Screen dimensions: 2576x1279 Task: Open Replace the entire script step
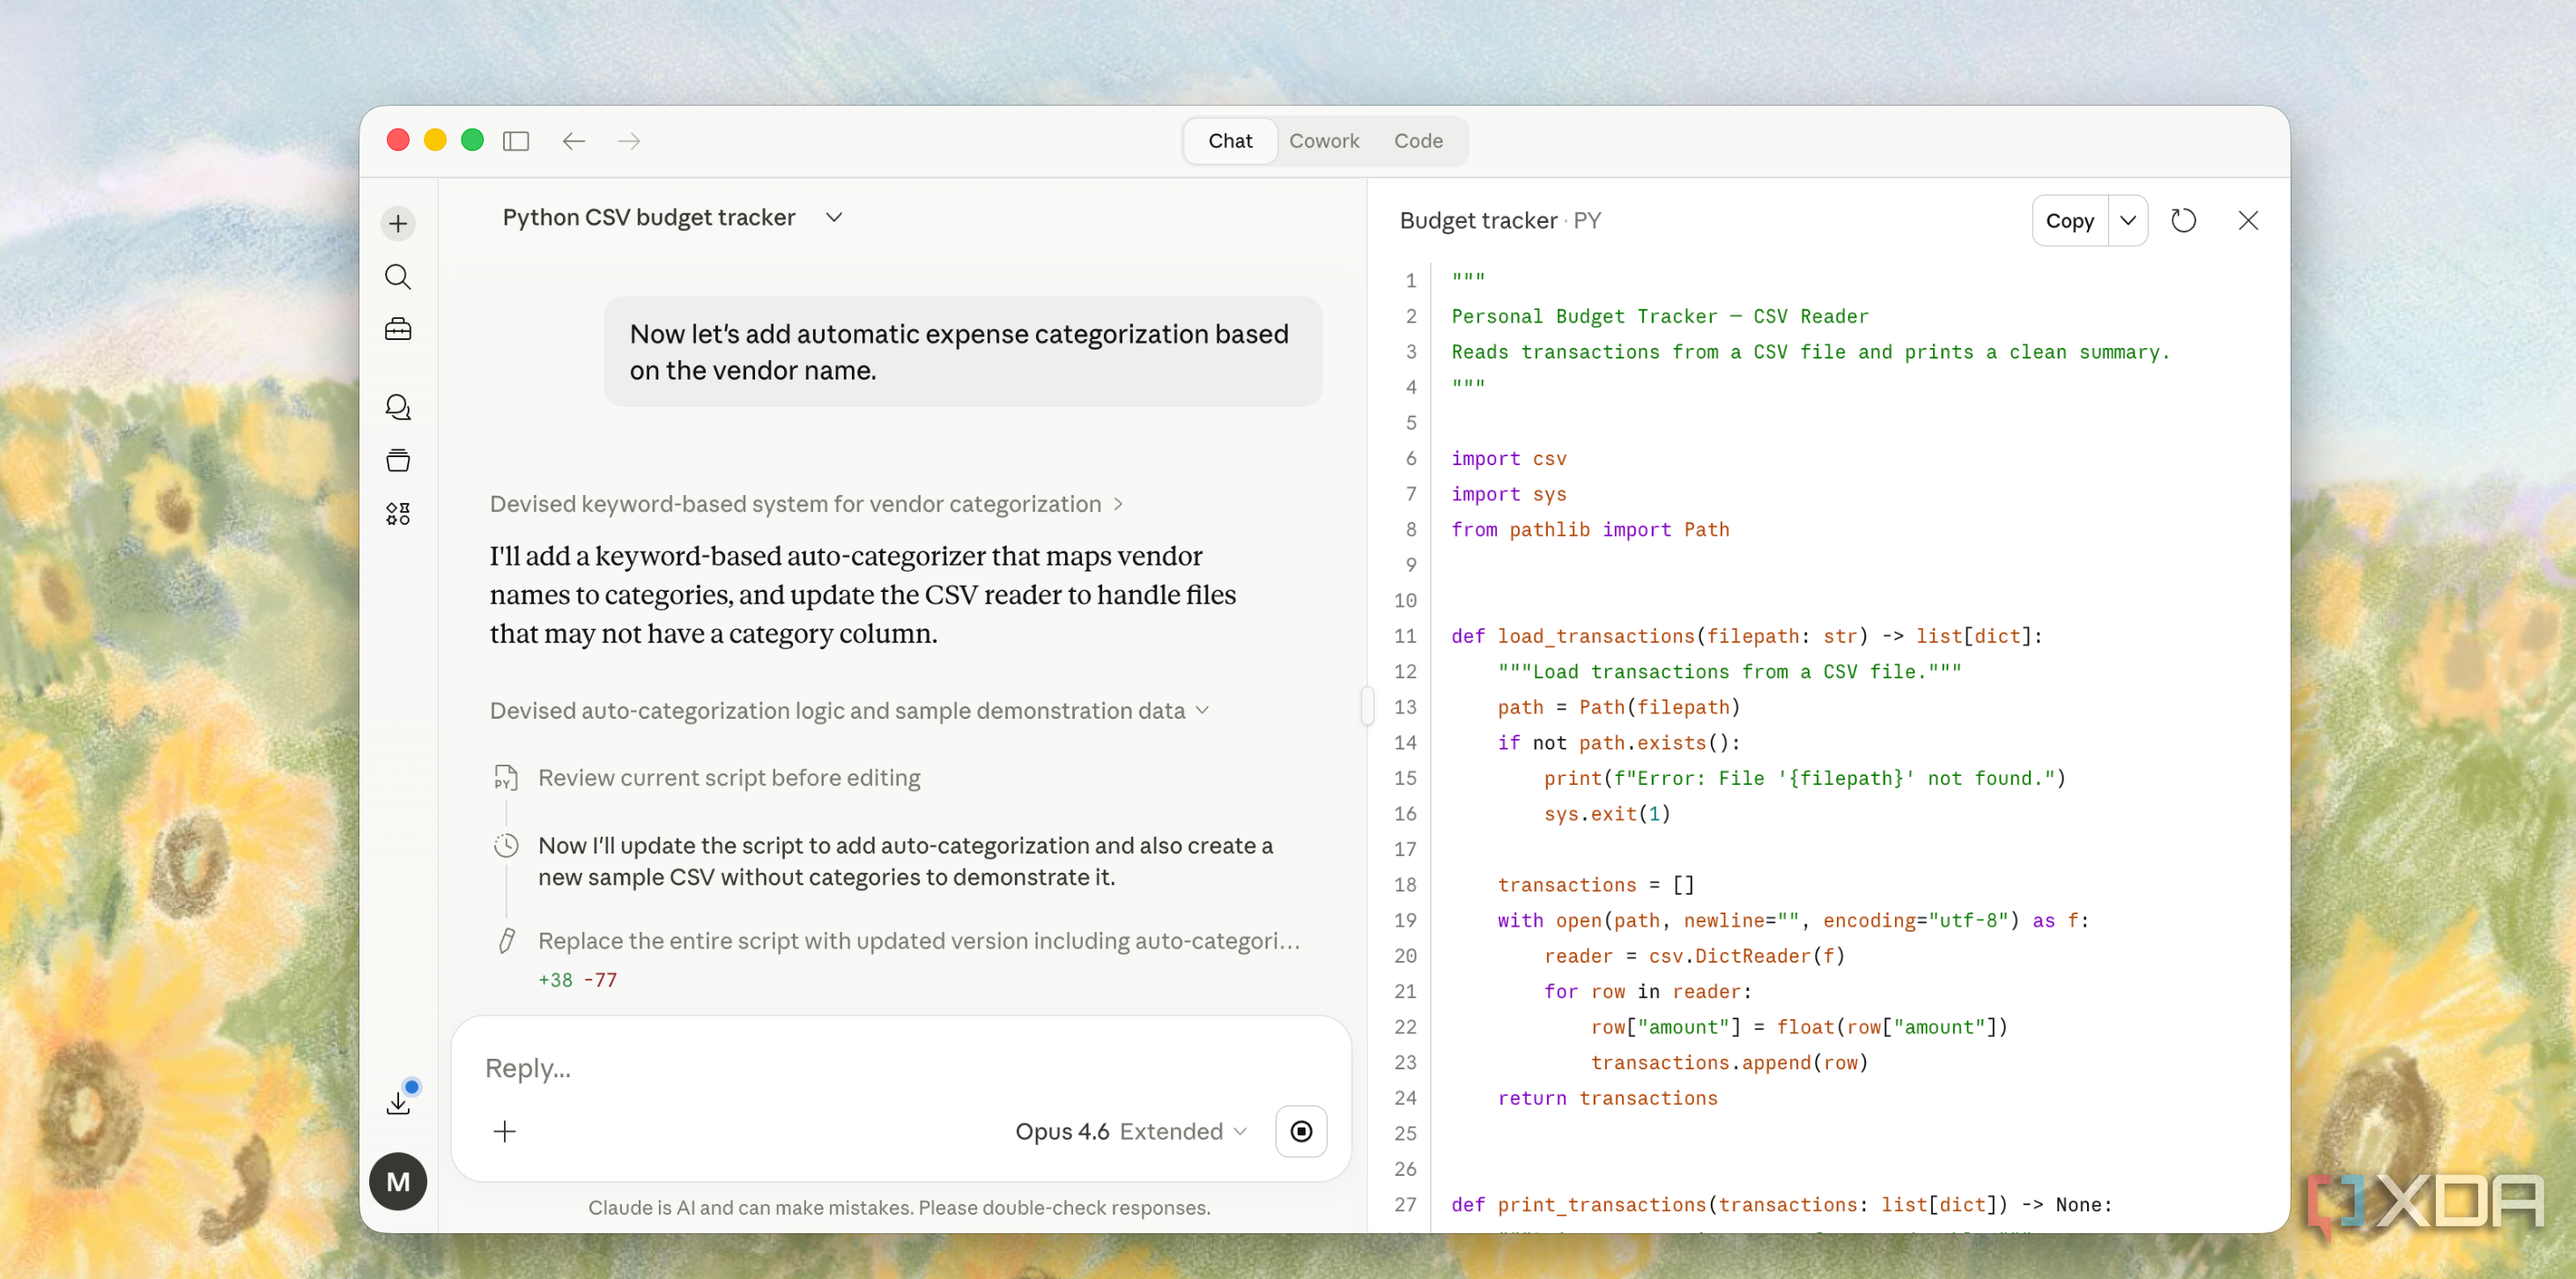click(x=919, y=940)
